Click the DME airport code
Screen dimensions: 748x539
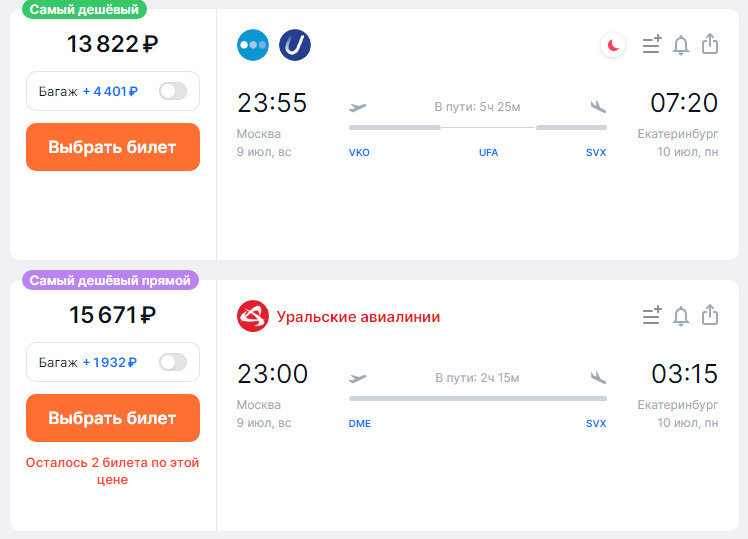coord(360,424)
